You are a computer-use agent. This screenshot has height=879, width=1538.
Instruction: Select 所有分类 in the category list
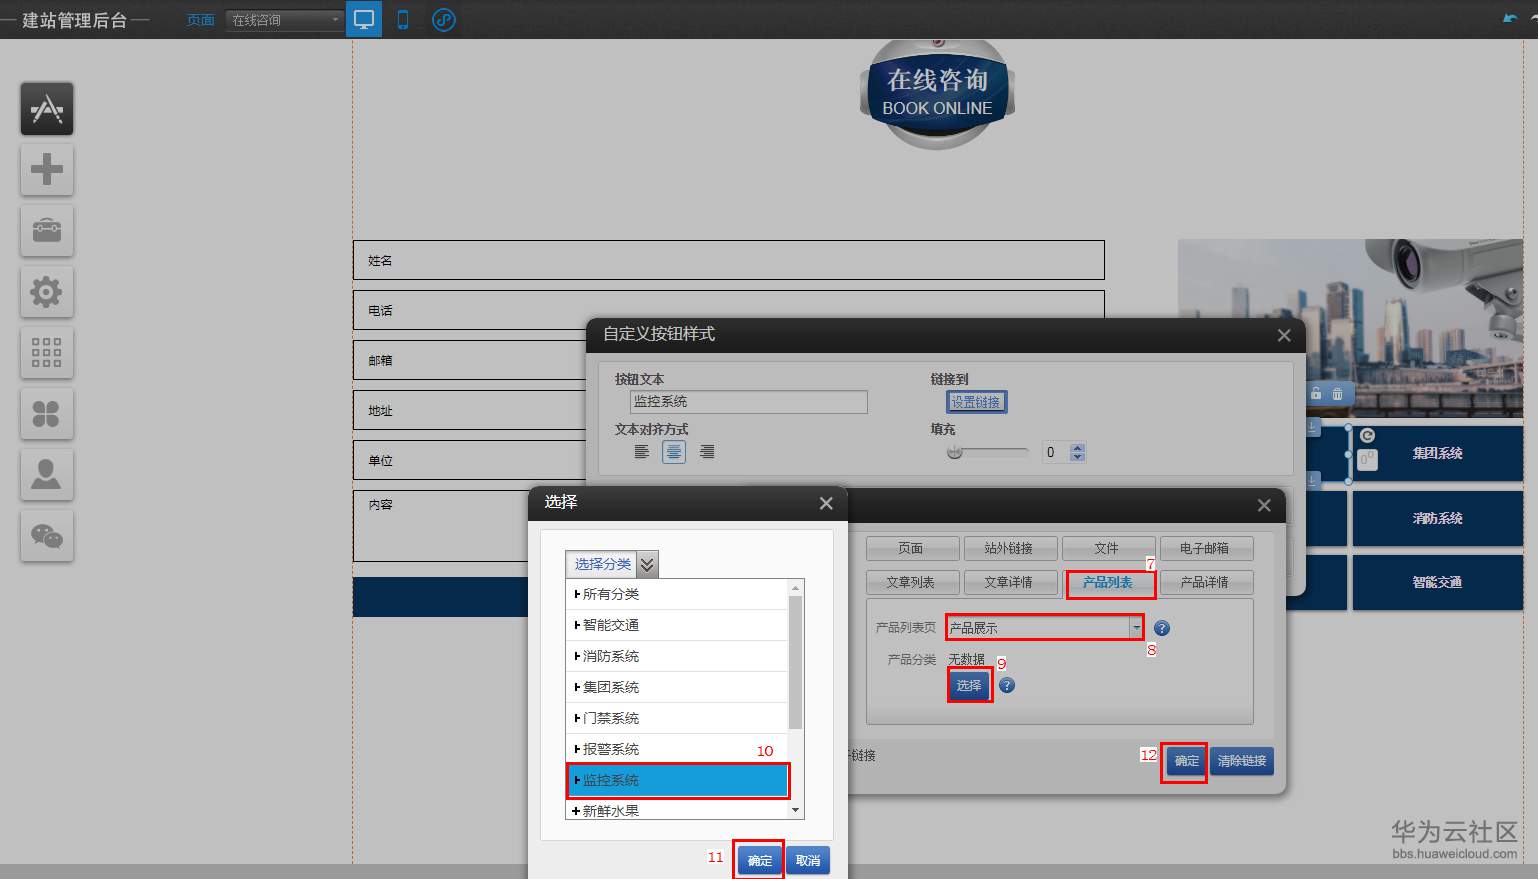click(677, 594)
